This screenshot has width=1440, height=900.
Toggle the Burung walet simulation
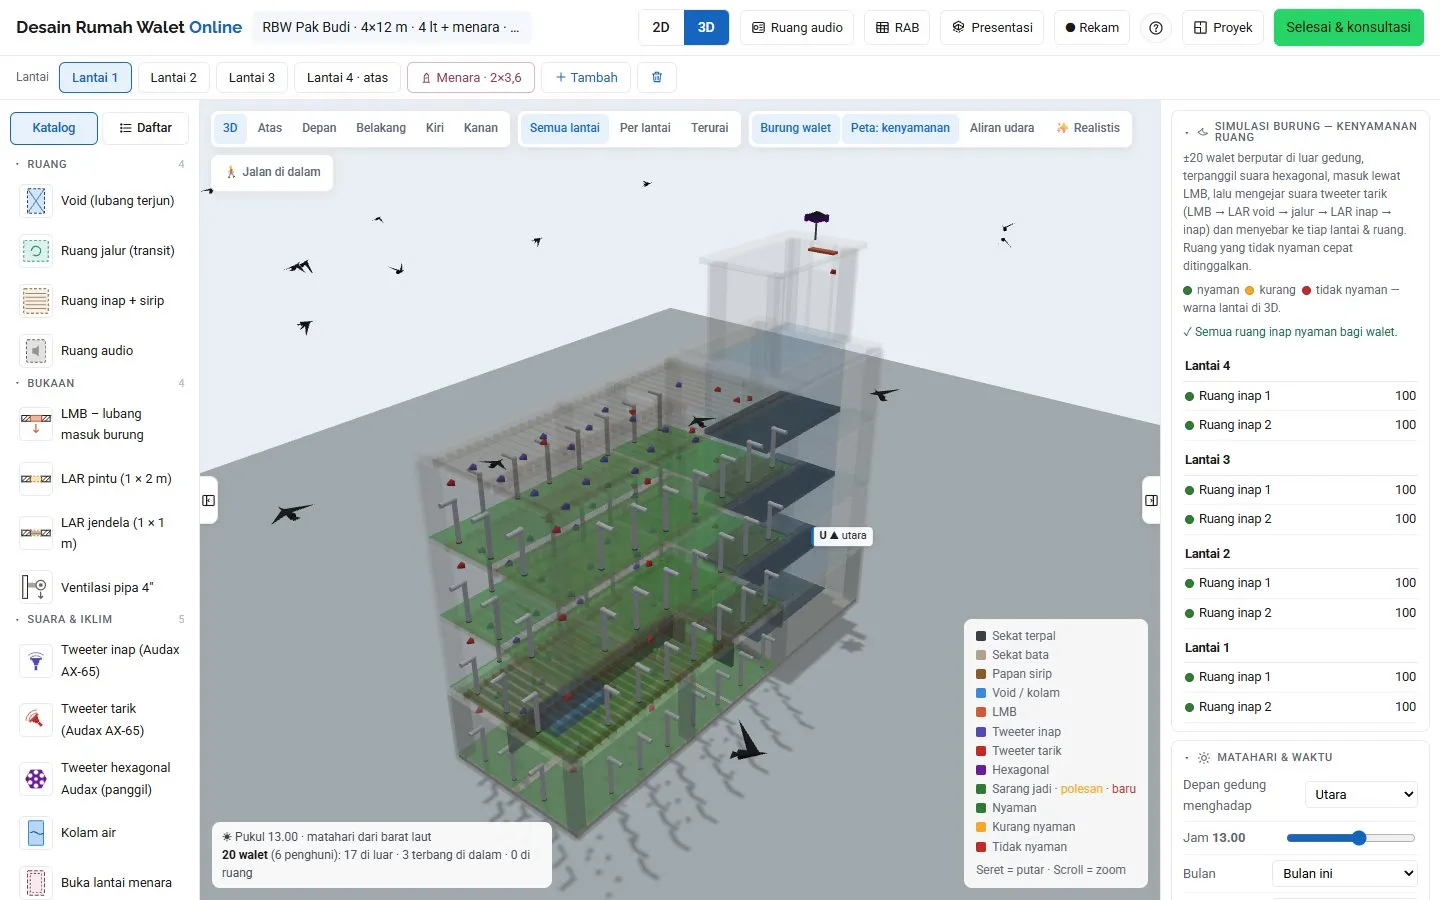(x=795, y=128)
